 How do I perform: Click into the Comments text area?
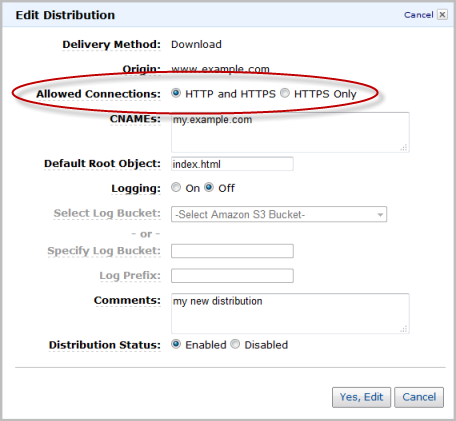290,313
